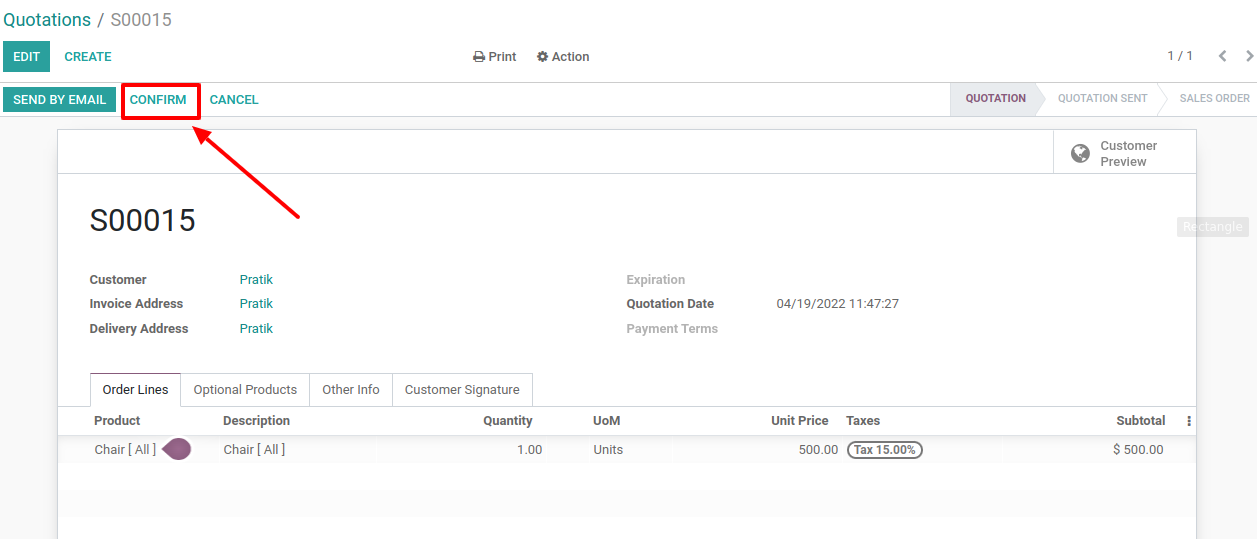The width and height of the screenshot is (1257, 539).
Task: Open customer Pratik link
Action: pos(256,280)
